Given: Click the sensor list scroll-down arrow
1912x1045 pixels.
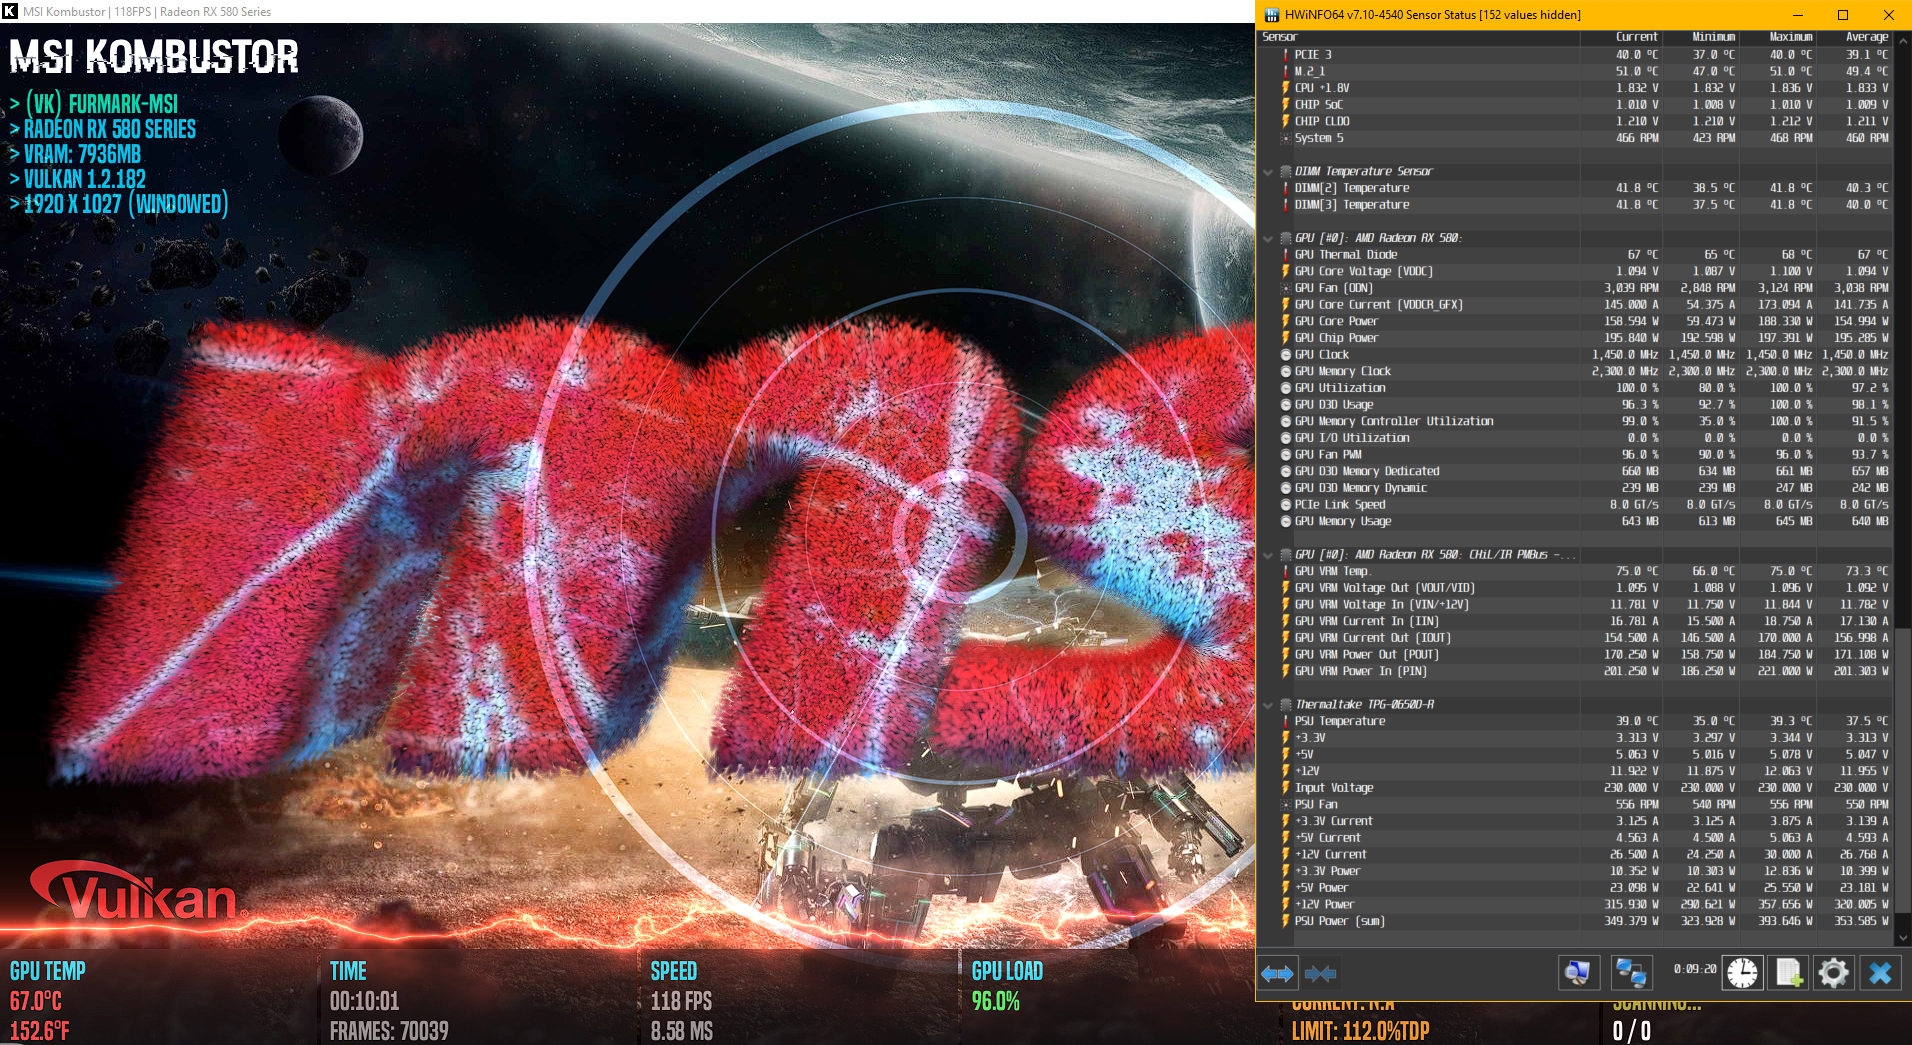Looking at the screenshot, I should pyautogui.click(x=1903, y=938).
